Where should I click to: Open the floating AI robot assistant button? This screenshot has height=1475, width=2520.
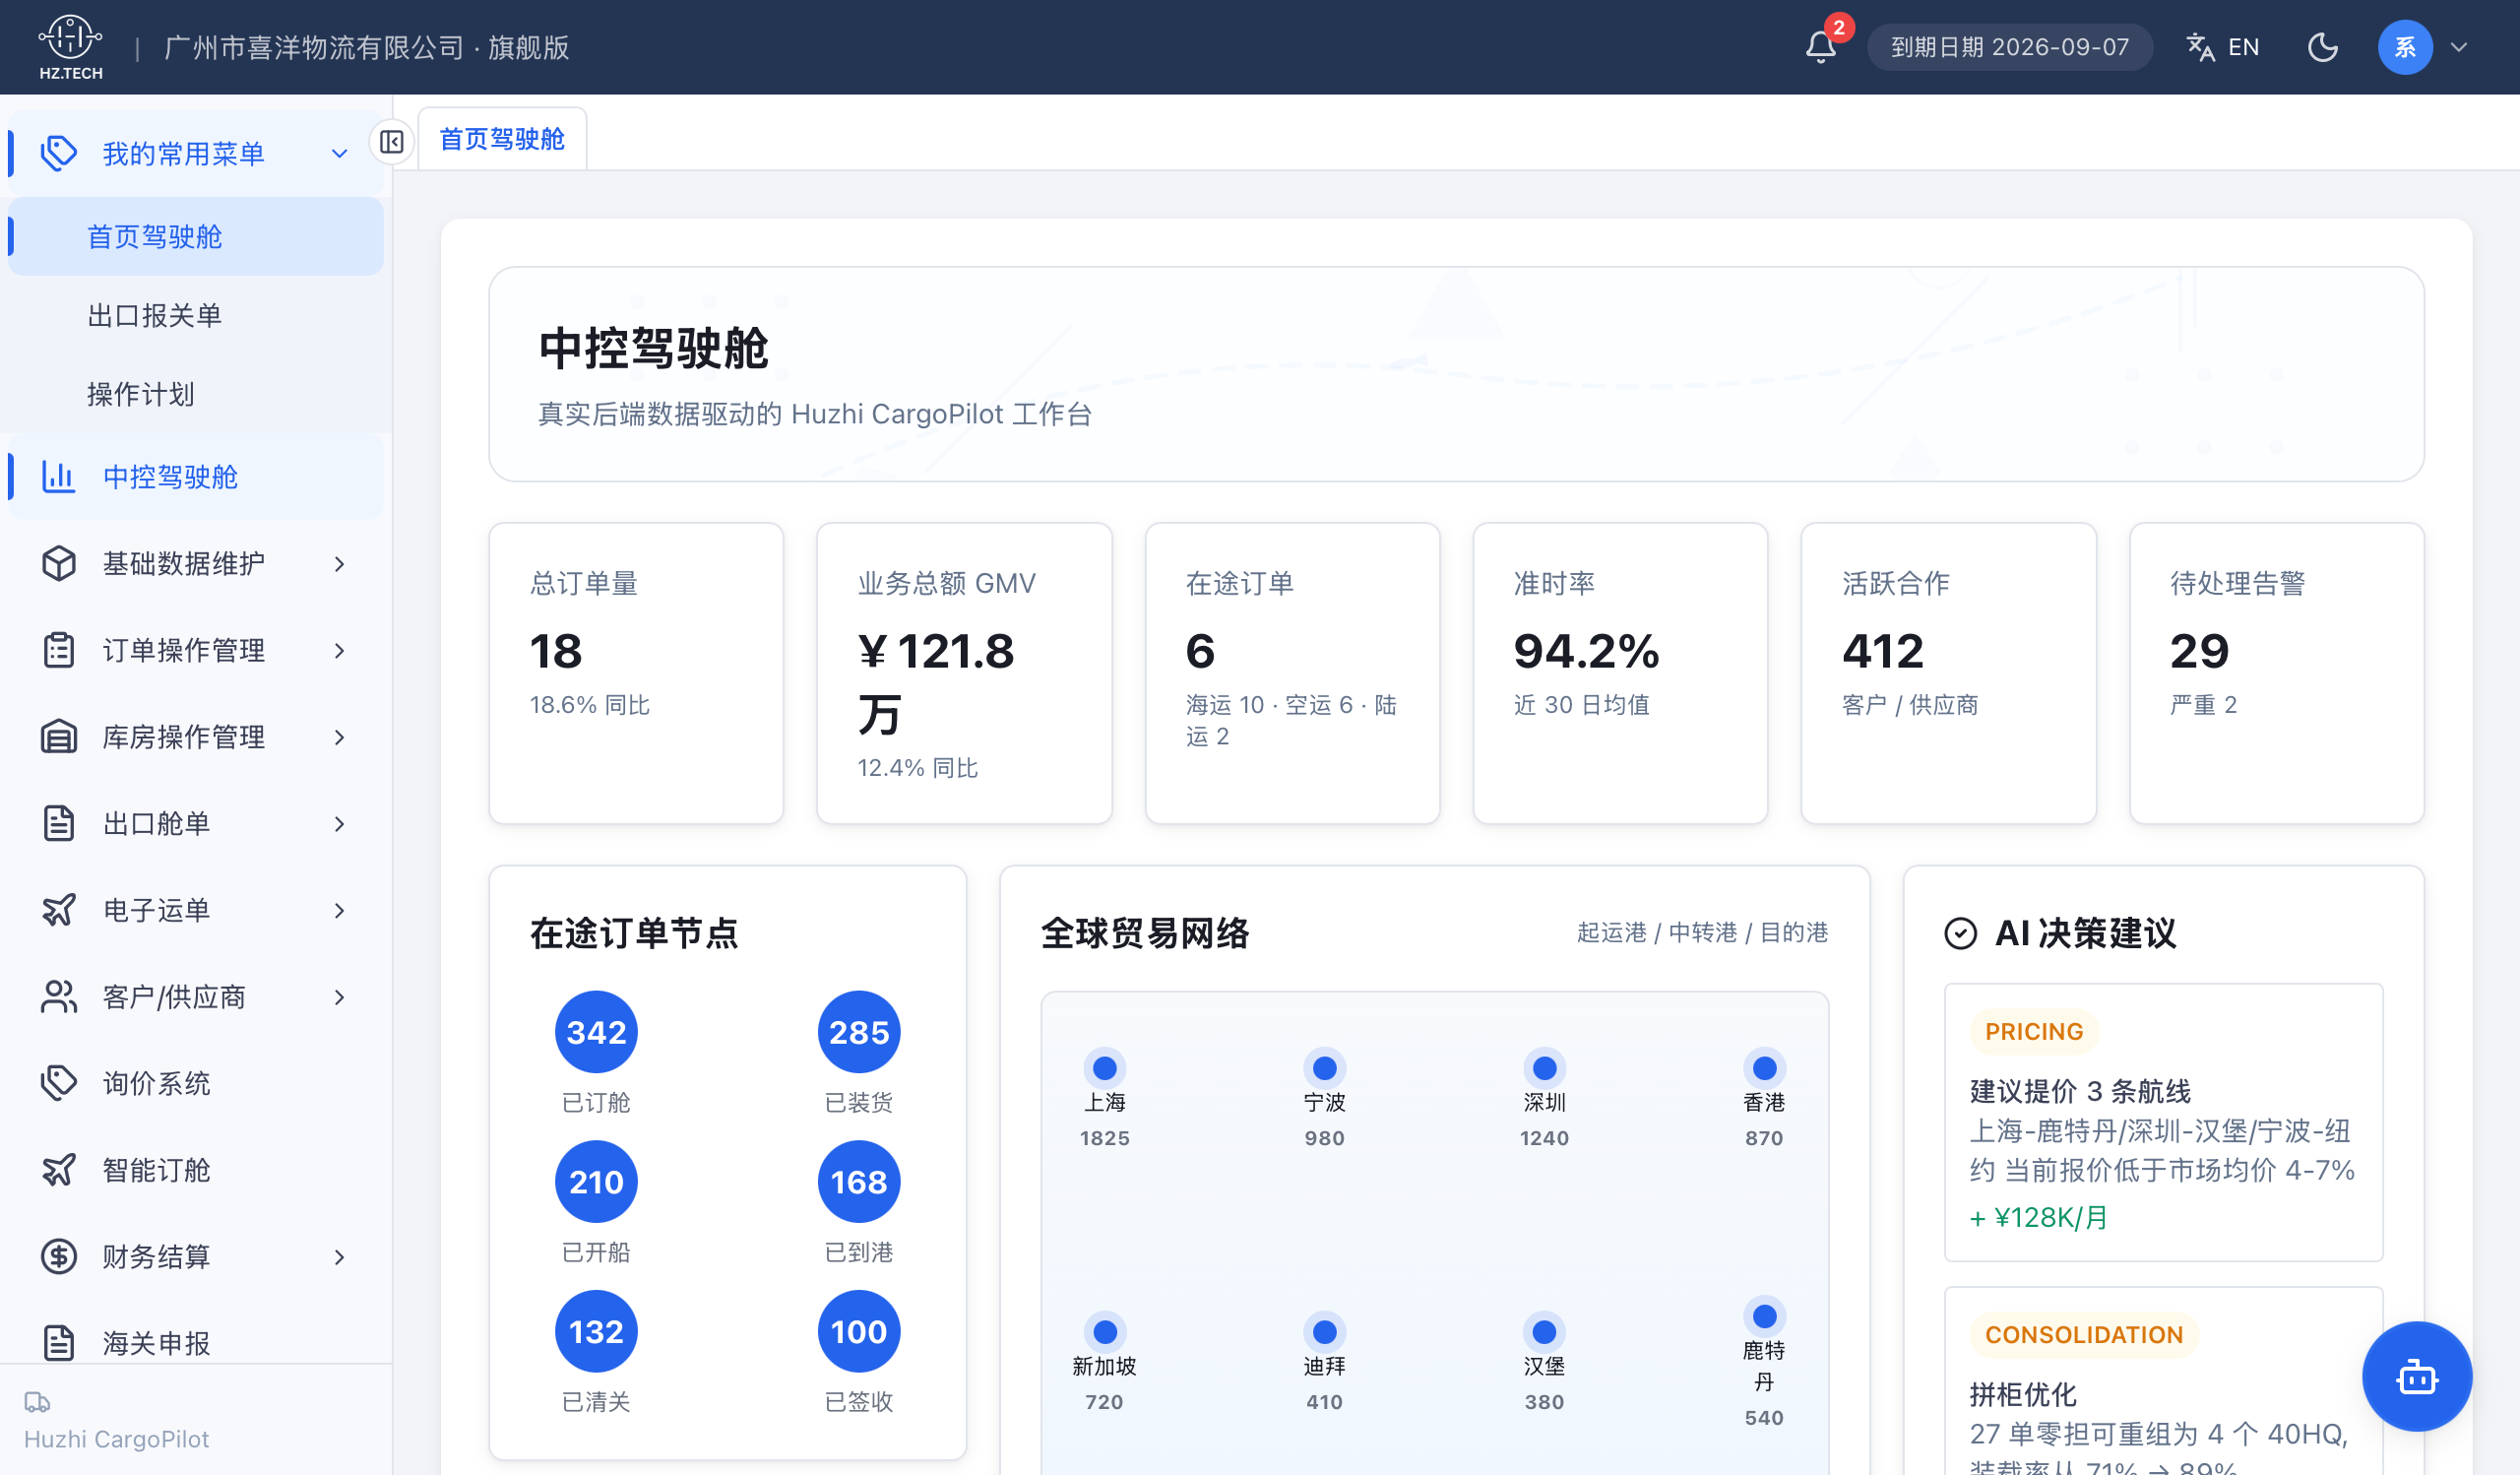coord(2416,1377)
